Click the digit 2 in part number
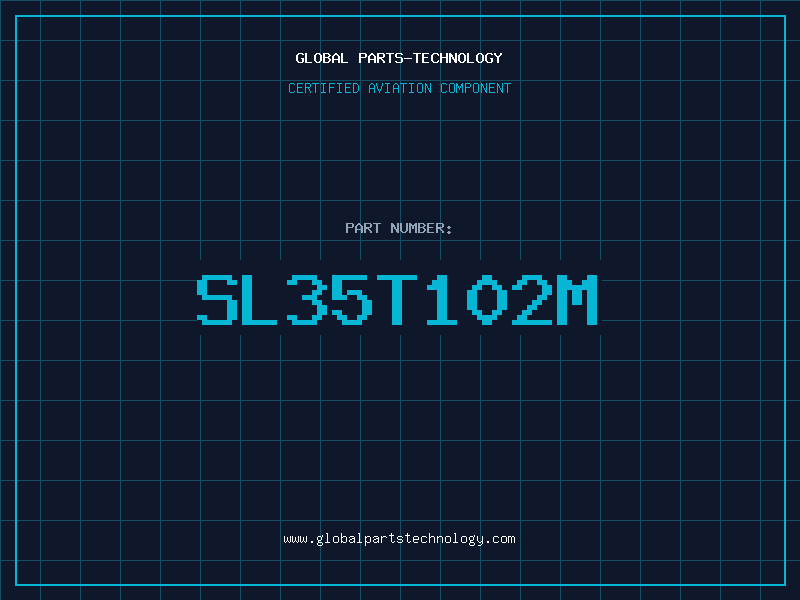The image size is (800, 600). click(532, 299)
